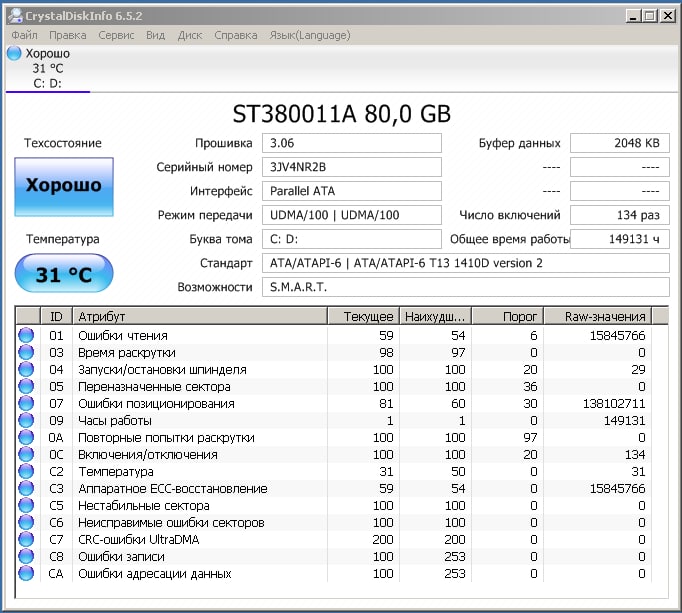Viewport: 682px width, 613px height.
Task: Click status orb for Повторные попытки раскрутки row
Action: click(26, 437)
